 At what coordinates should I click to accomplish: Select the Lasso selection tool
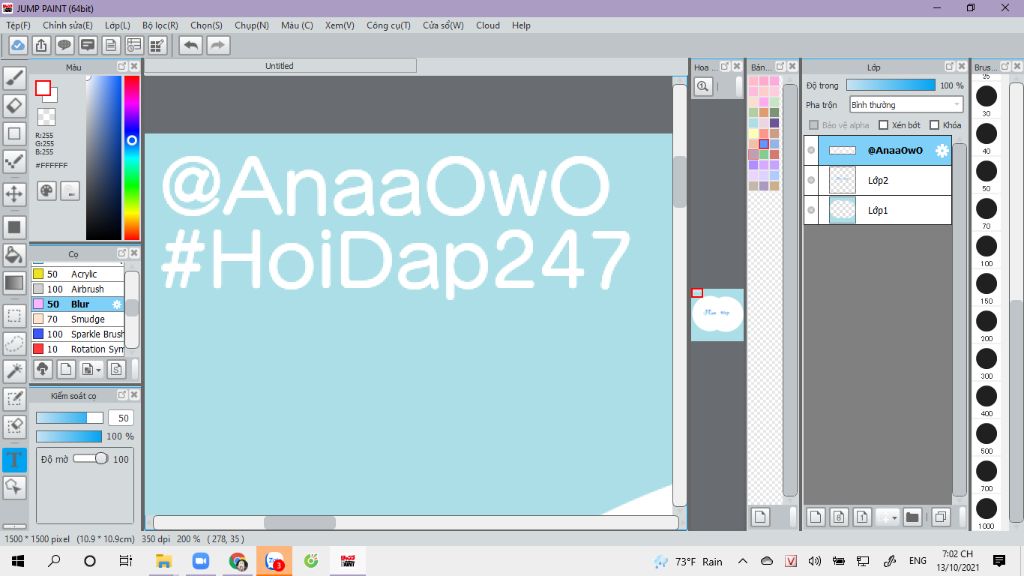(14, 344)
